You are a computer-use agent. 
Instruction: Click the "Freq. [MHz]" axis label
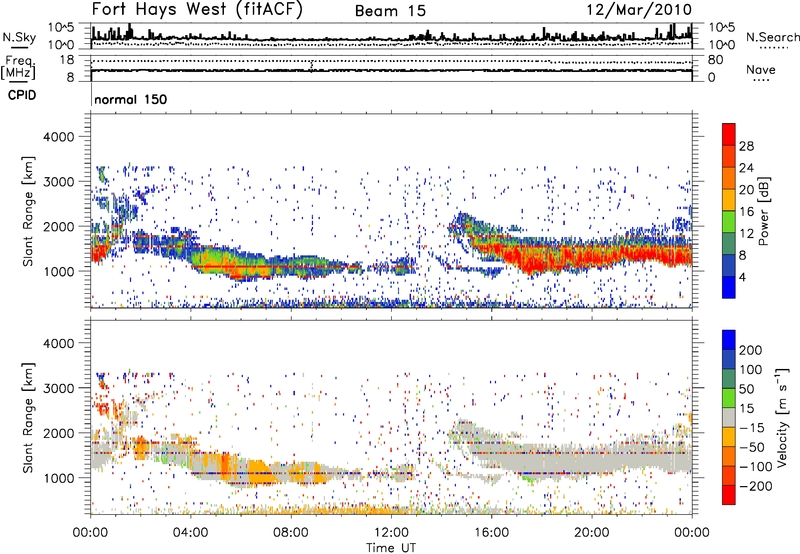point(18,68)
